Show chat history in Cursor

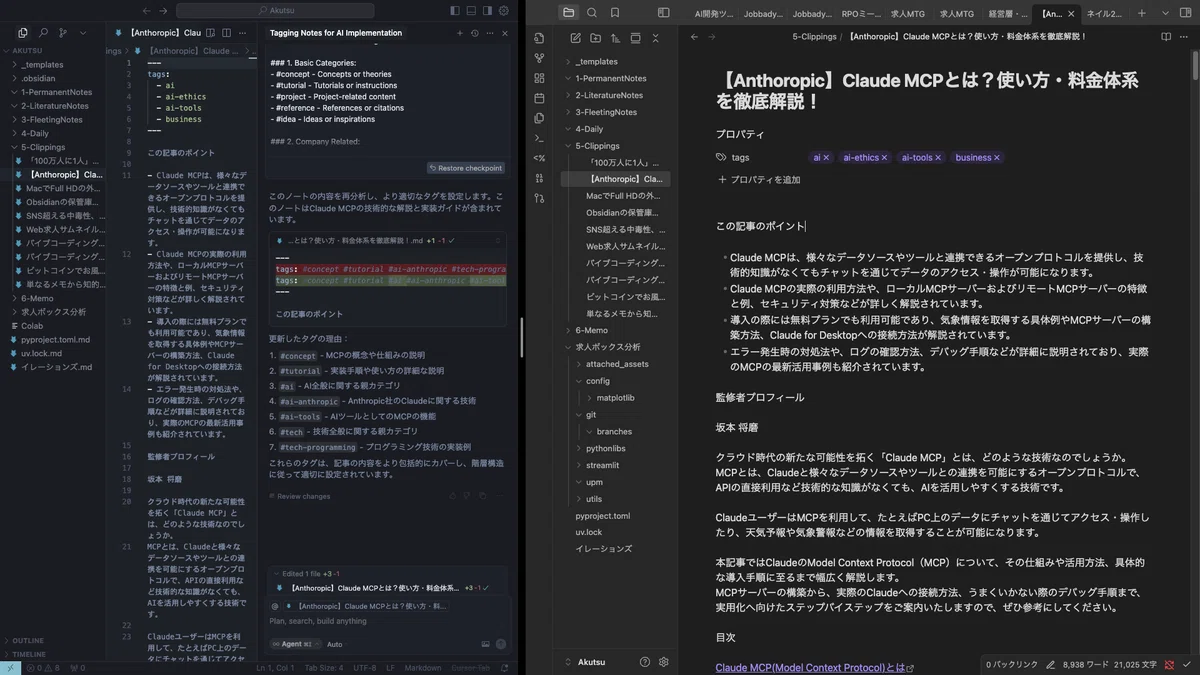[474, 33]
